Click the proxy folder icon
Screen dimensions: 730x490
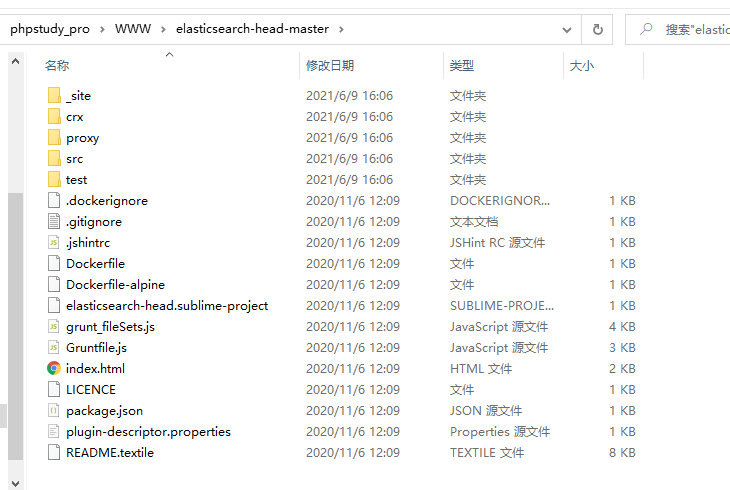coord(54,137)
